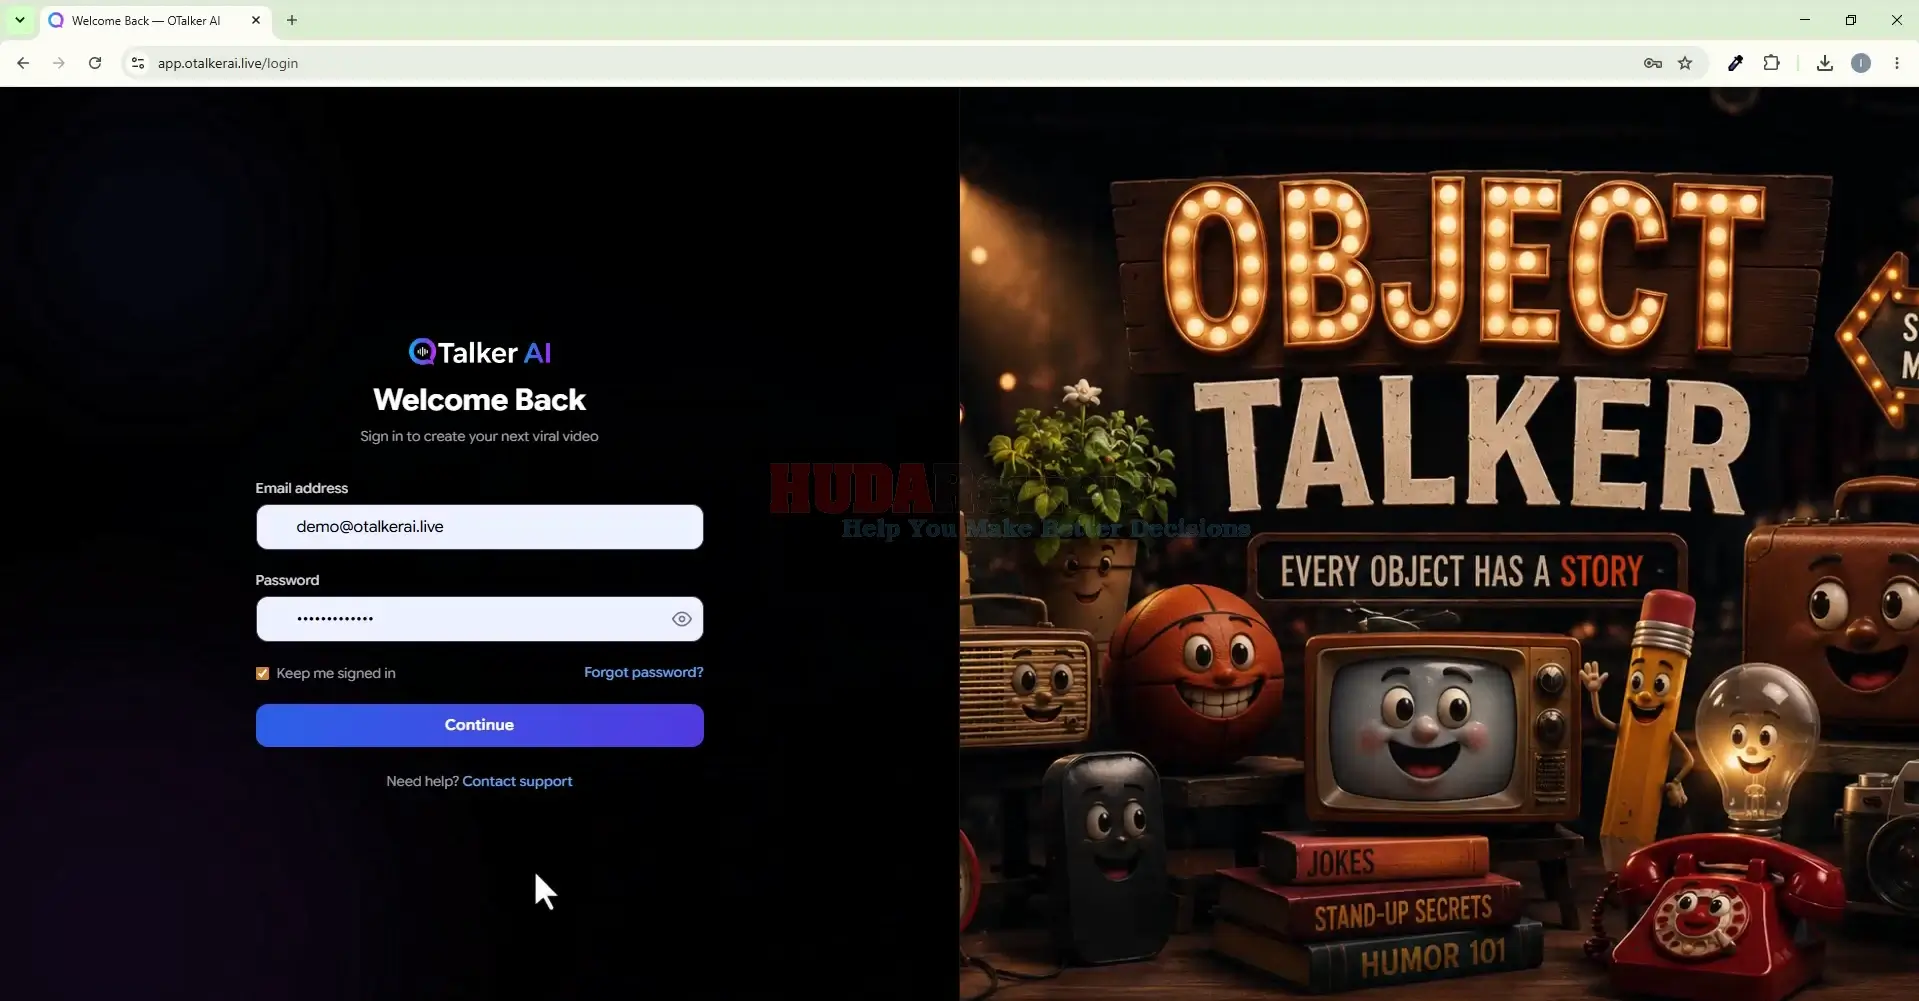The image size is (1919, 1001).
Task: Show password with the eye icon
Action: coord(682,619)
